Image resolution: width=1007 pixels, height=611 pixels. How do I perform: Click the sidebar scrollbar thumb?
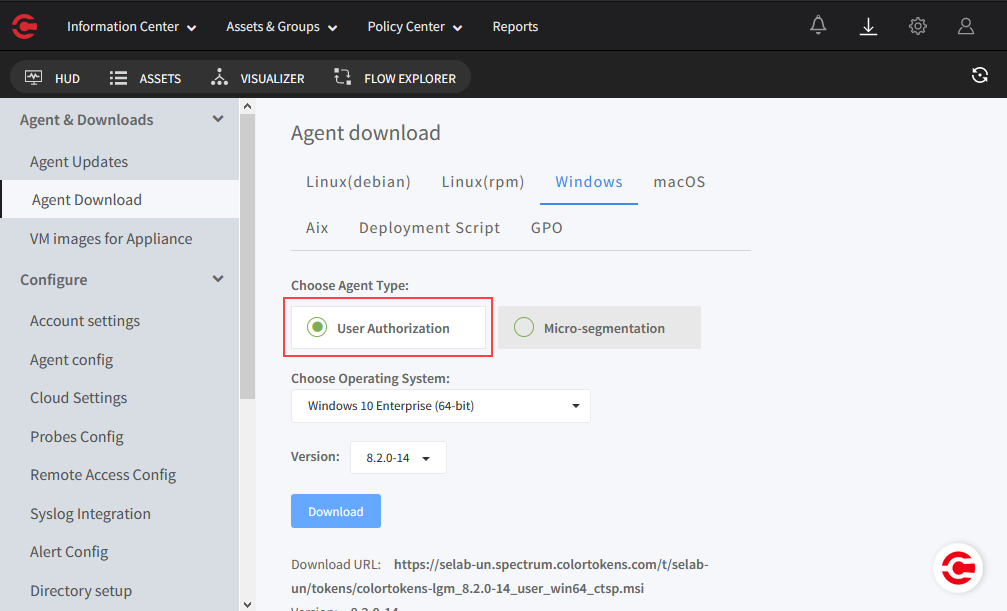[247, 256]
